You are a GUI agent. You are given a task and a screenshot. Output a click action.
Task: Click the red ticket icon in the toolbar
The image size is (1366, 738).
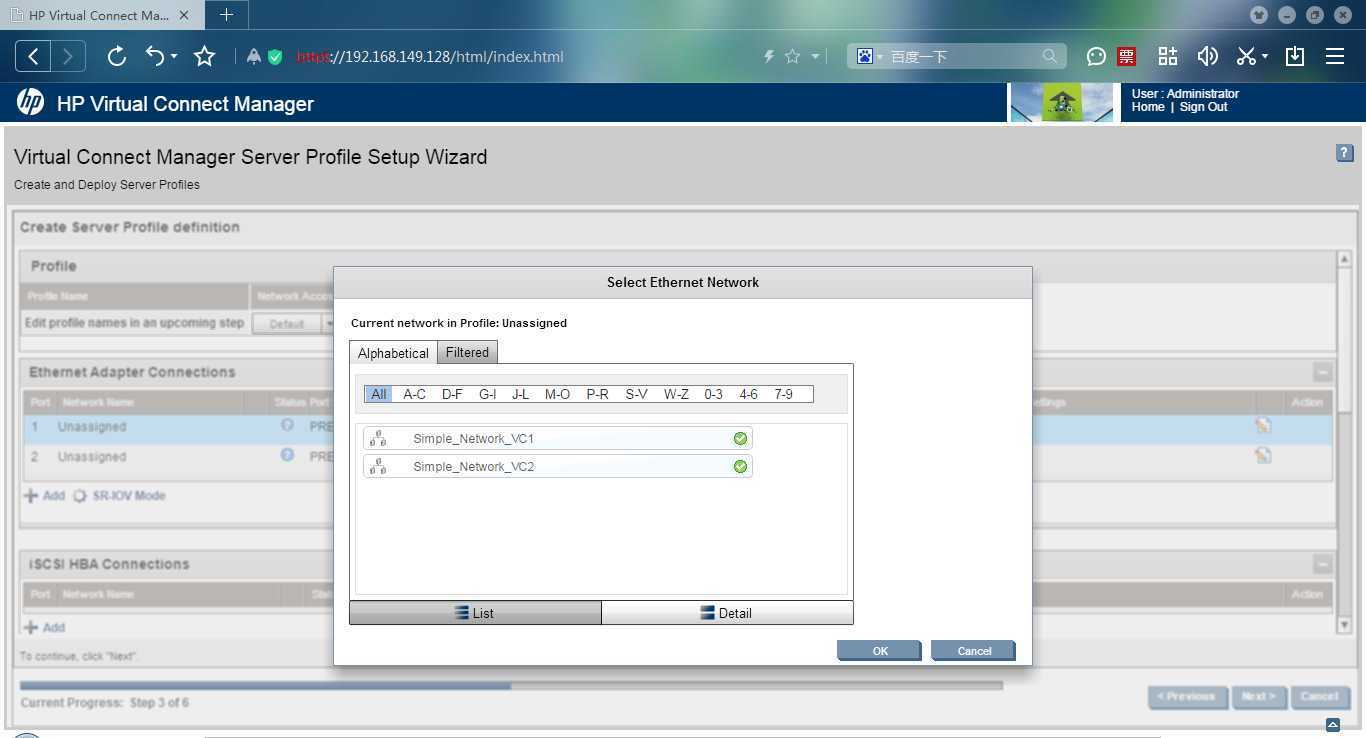1127,57
